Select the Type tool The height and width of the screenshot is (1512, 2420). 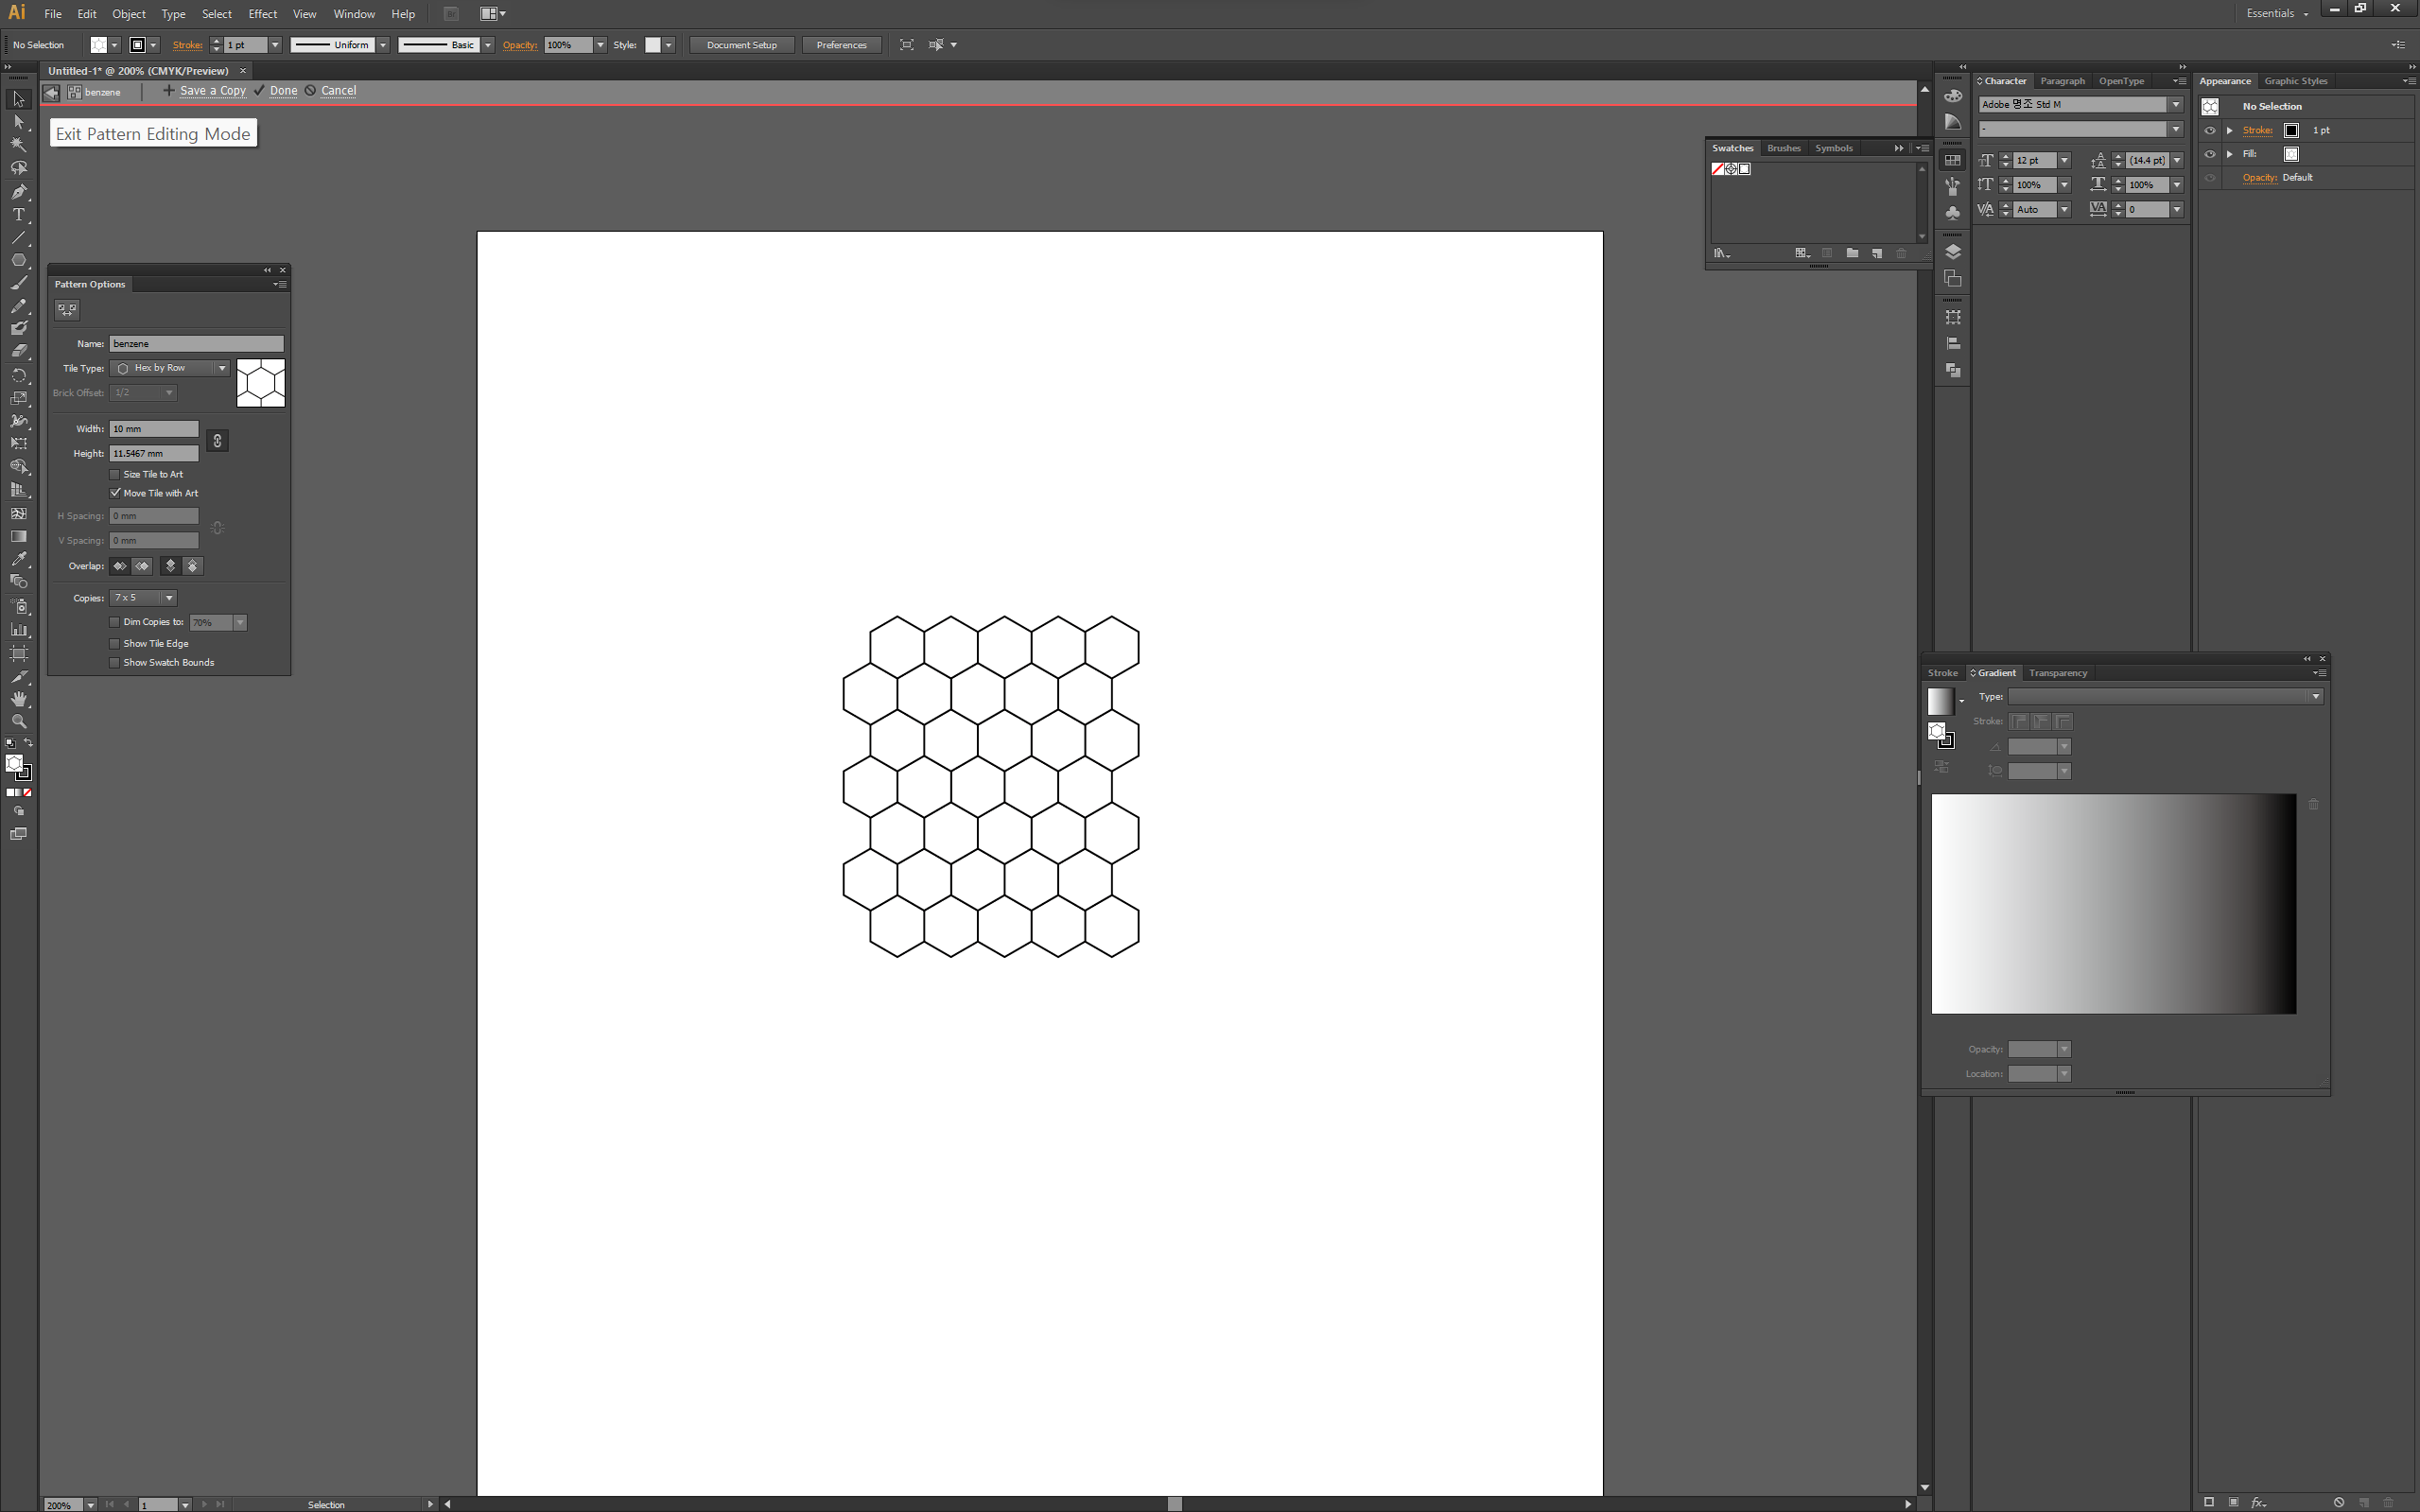[x=18, y=215]
